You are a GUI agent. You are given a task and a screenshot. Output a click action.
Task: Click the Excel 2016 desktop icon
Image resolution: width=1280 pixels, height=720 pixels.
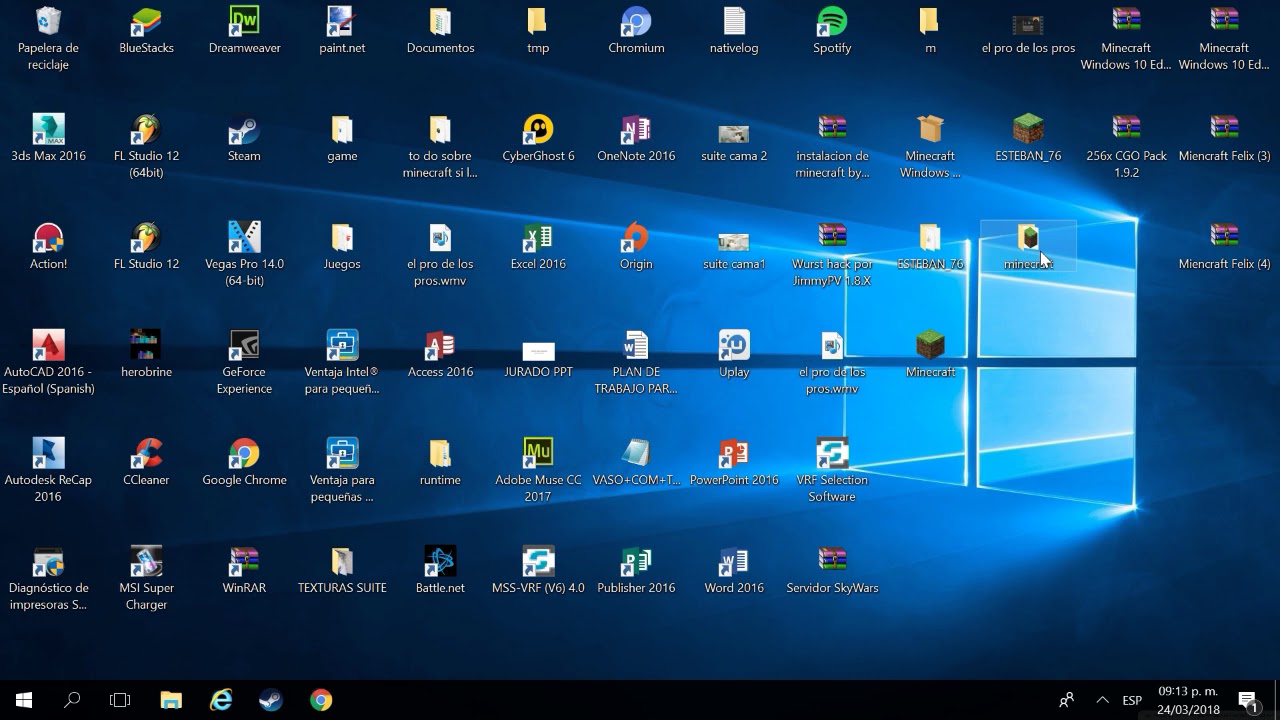click(x=538, y=246)
